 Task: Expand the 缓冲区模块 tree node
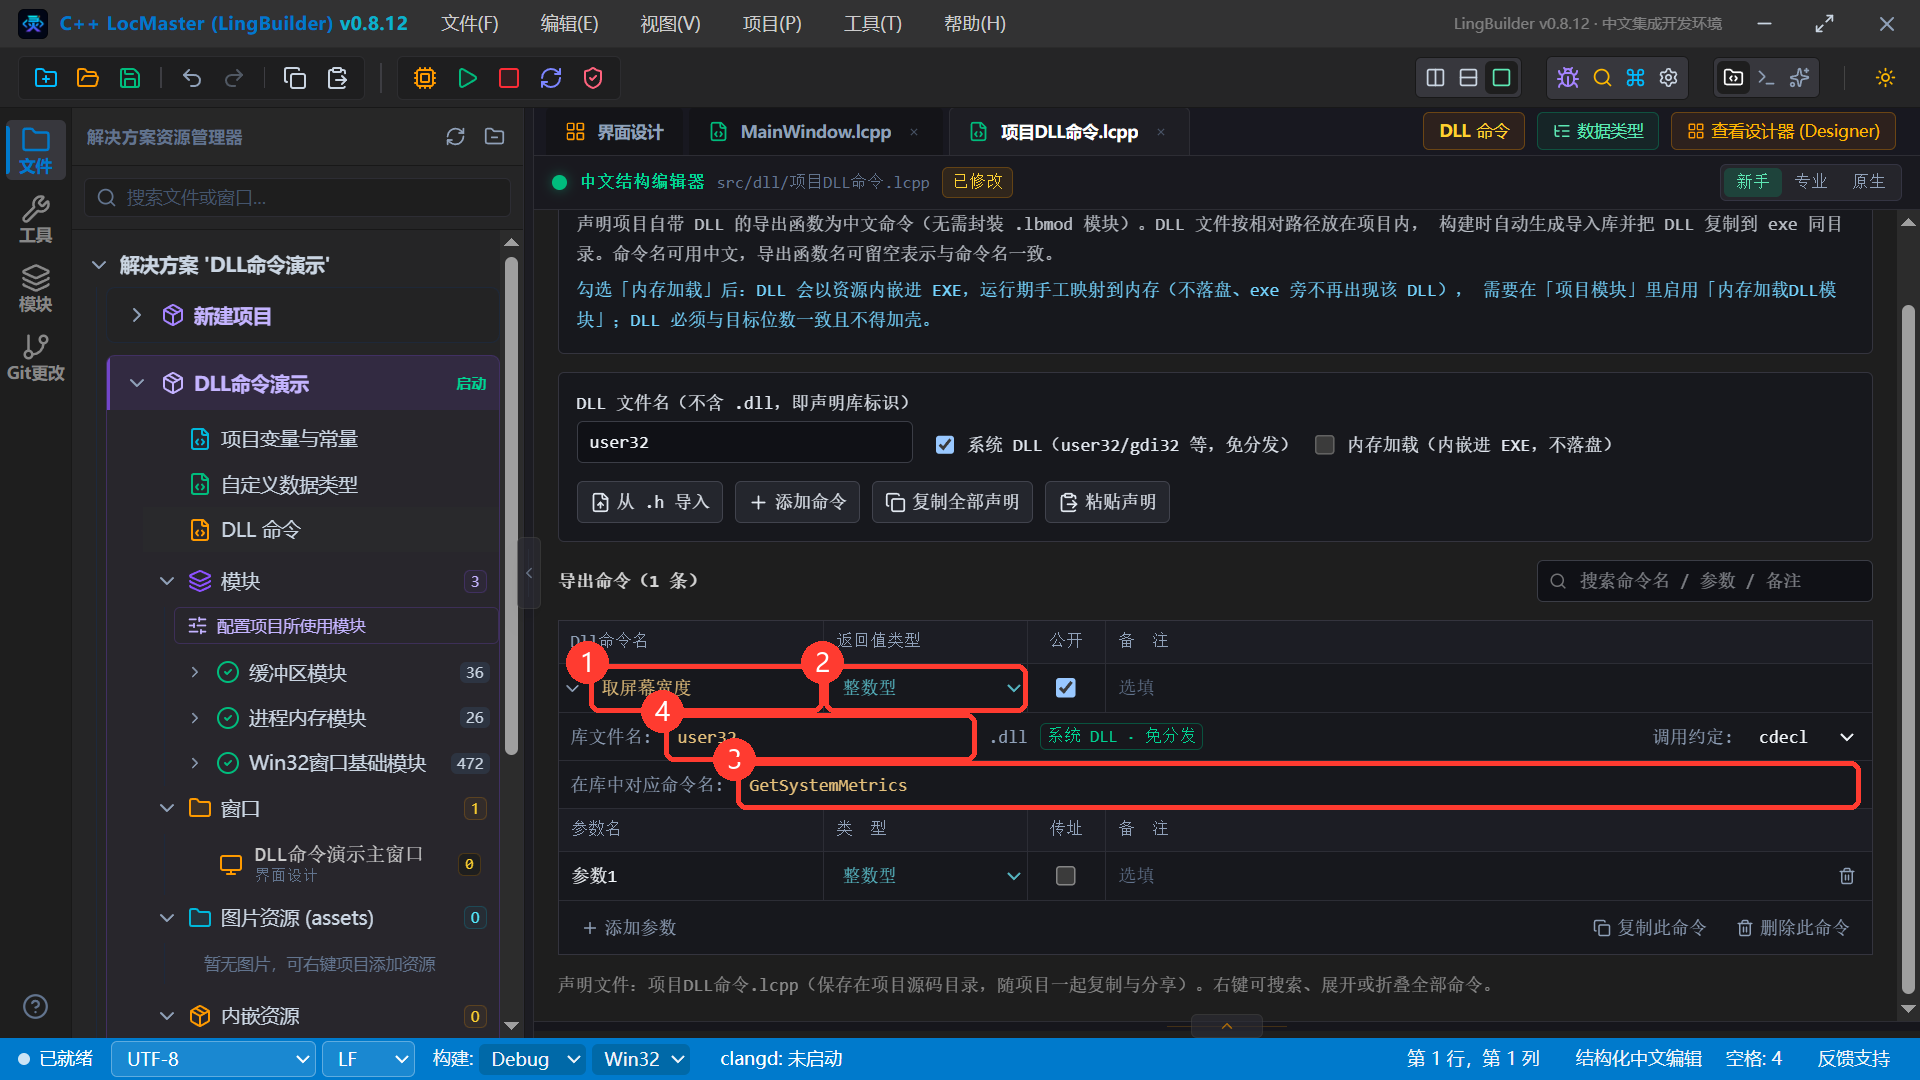(195, 673)
